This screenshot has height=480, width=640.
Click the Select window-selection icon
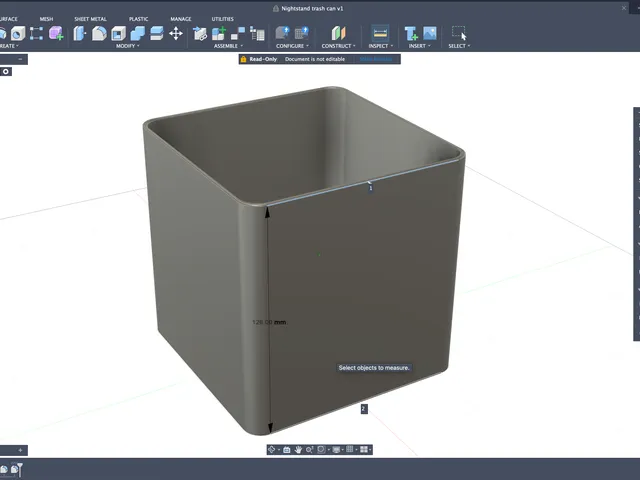459,33
